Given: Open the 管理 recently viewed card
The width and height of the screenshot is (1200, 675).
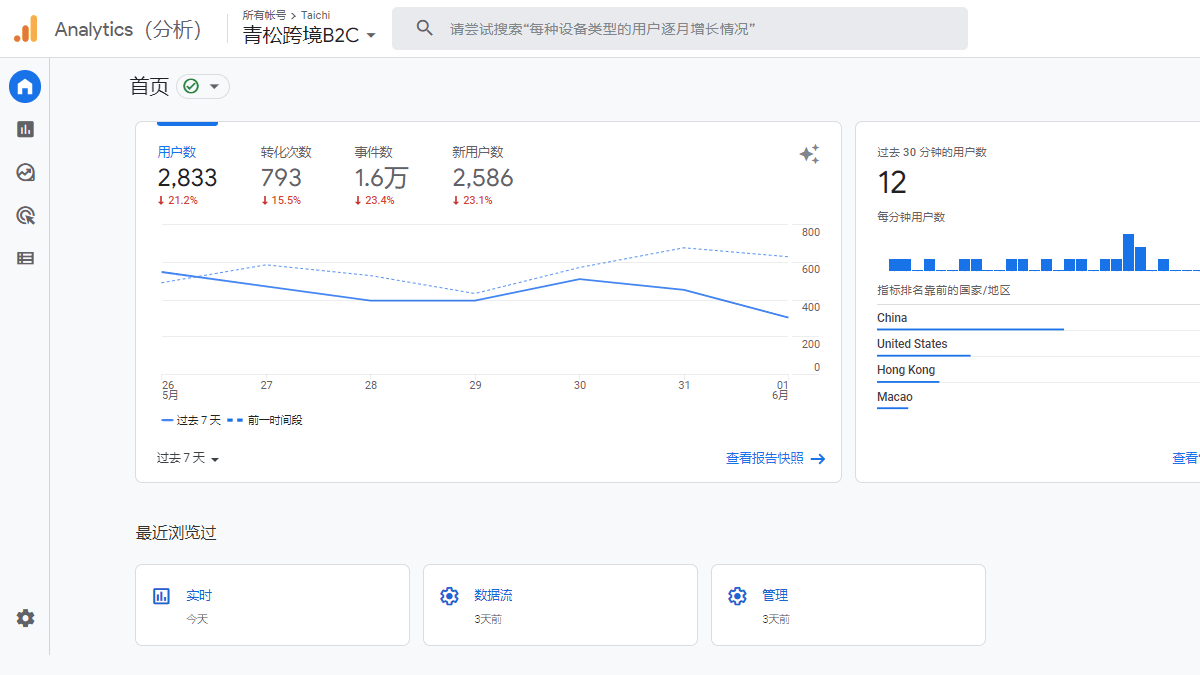Looking at the screenshot, I should coord(848,605).
